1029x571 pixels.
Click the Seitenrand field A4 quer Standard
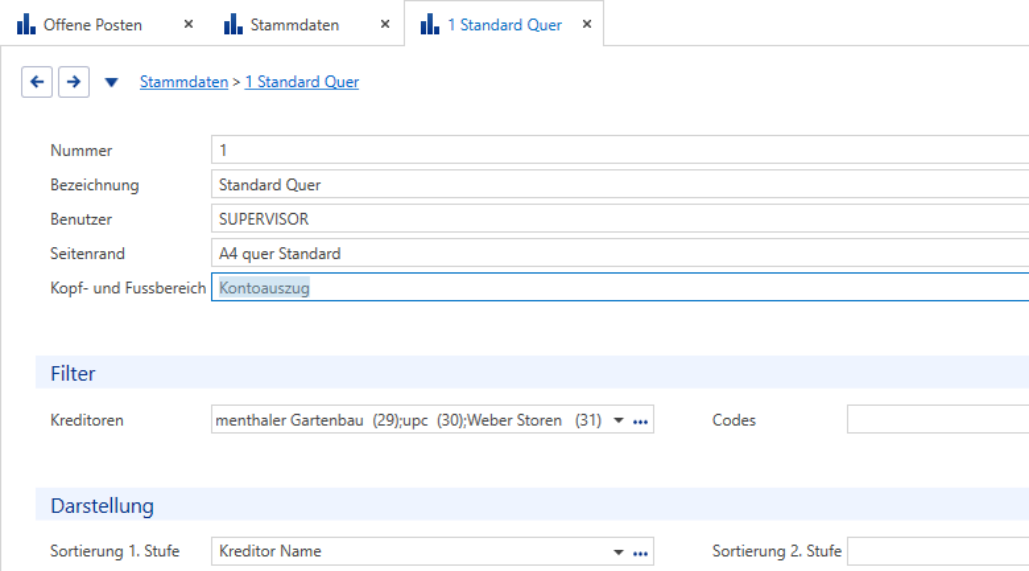(x=620, y=253)
